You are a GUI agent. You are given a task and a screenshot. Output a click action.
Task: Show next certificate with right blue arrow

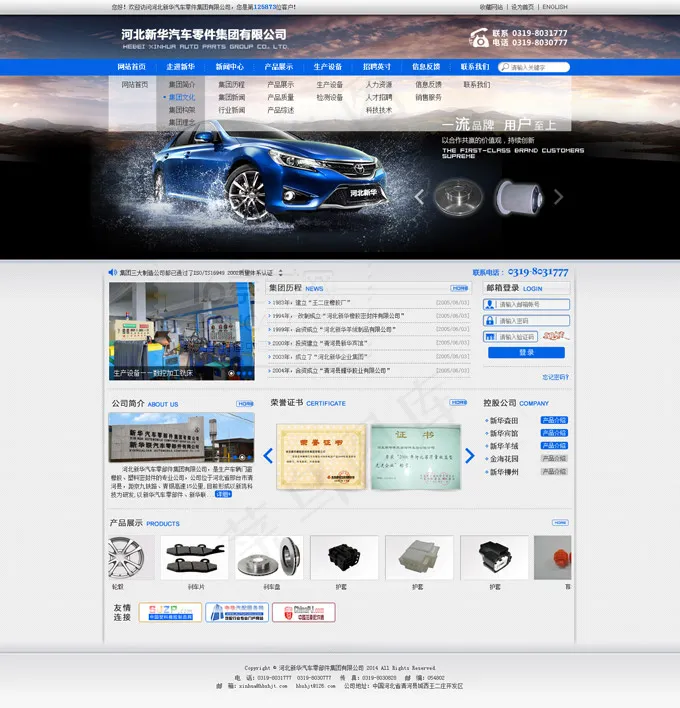[470, 456]
